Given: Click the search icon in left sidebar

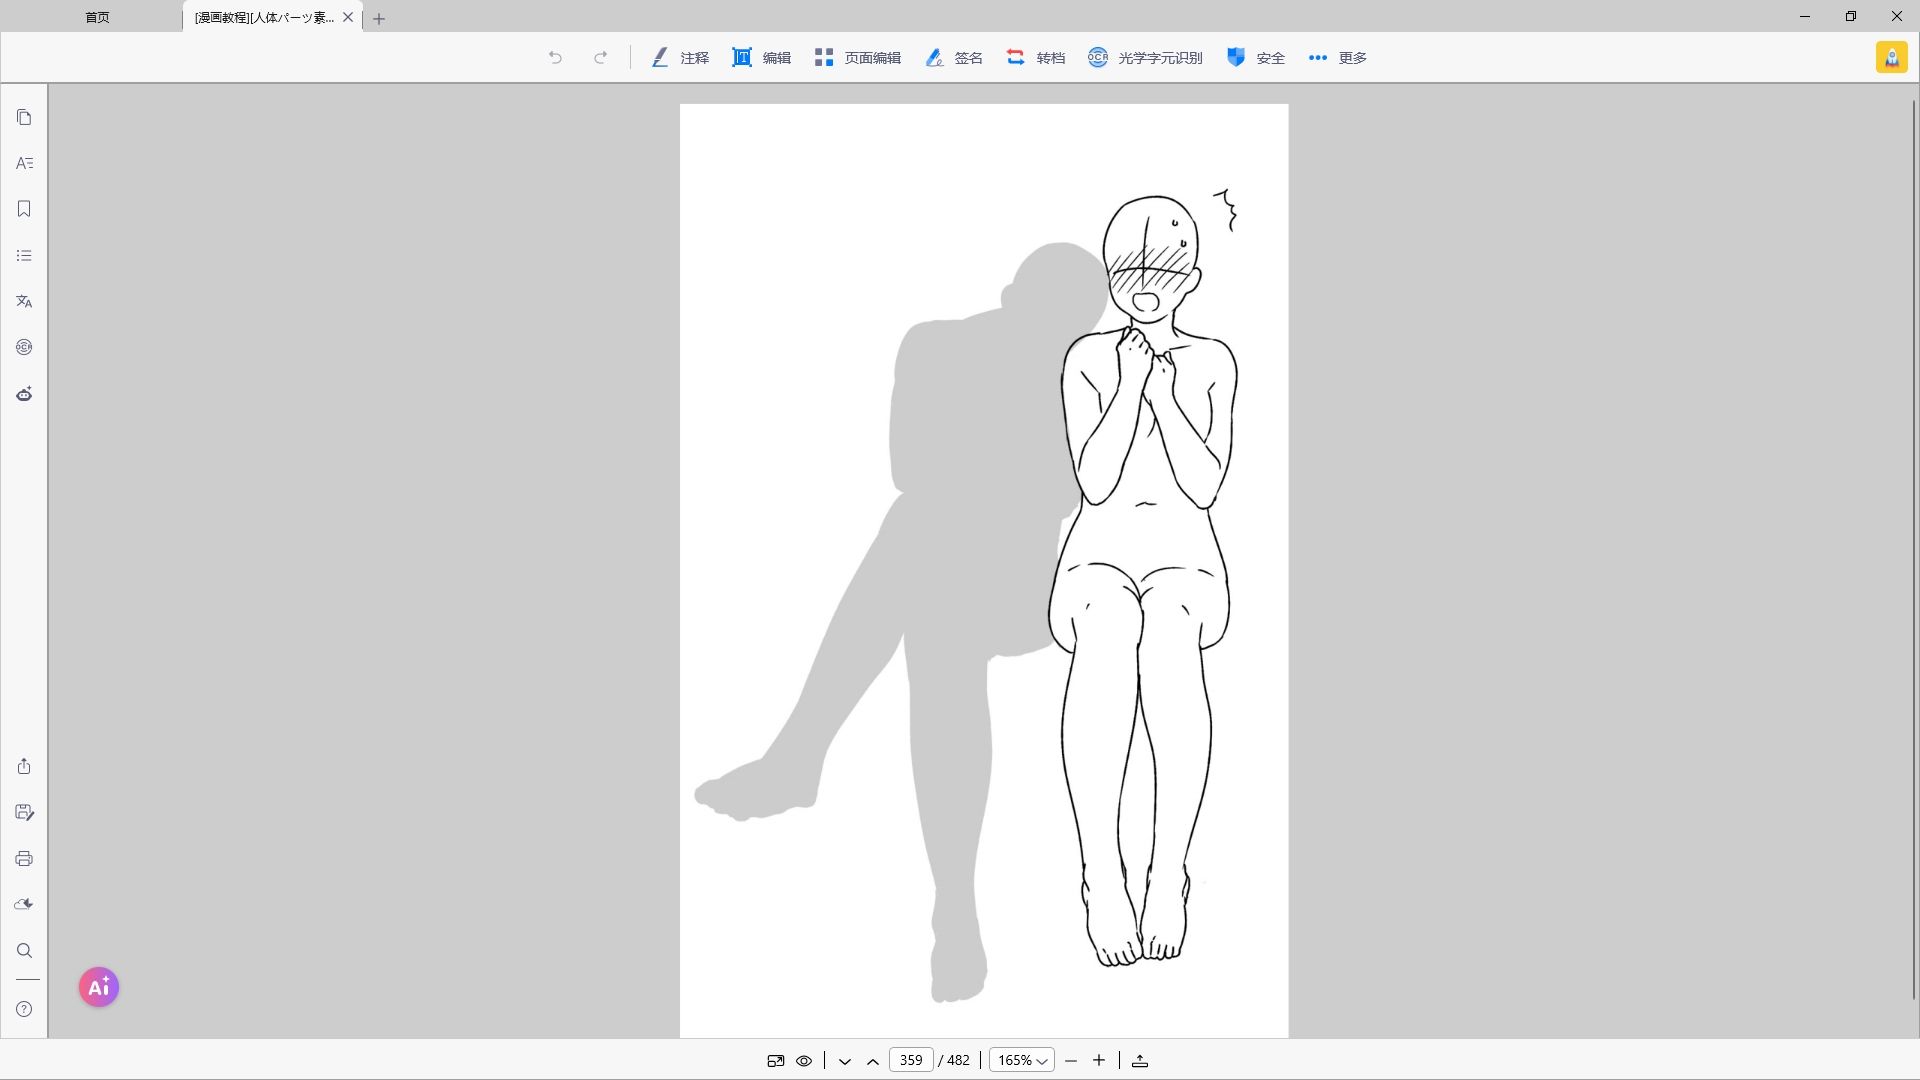Looking at the screenshot, I should tap(24, 951).
